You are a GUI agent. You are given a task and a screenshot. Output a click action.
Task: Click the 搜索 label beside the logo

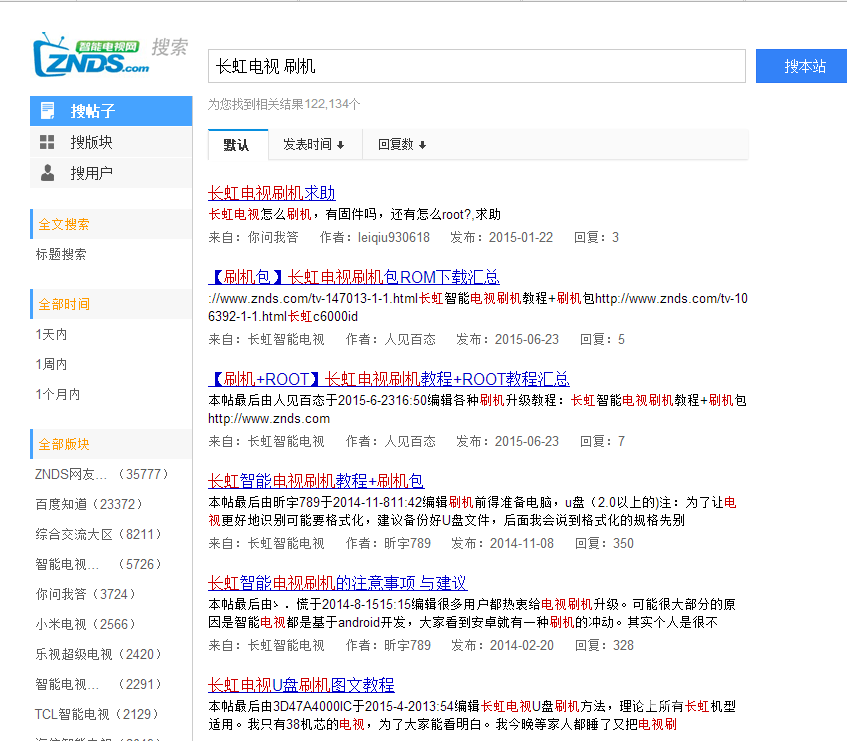click(x=170, y=47)
